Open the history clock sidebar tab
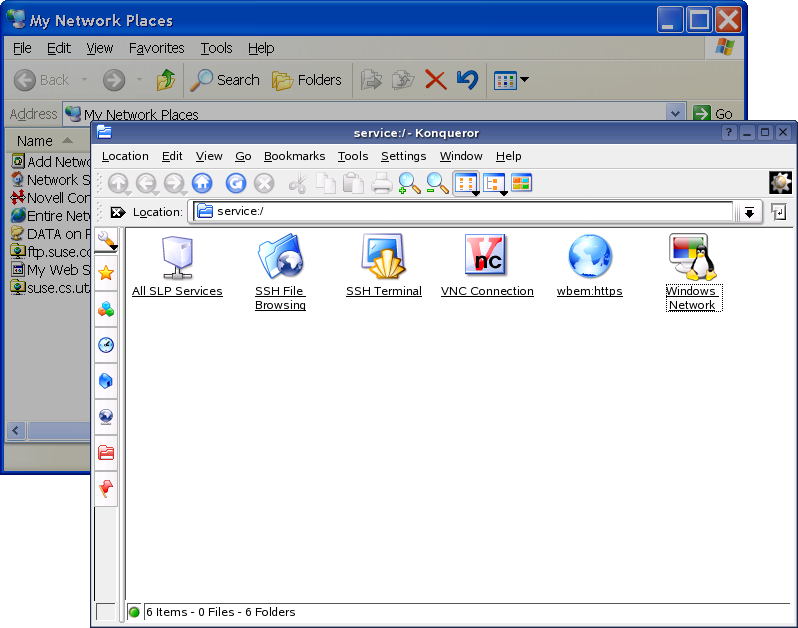The width and height of the screenshot is (798, 628). [x=106, y=345]
